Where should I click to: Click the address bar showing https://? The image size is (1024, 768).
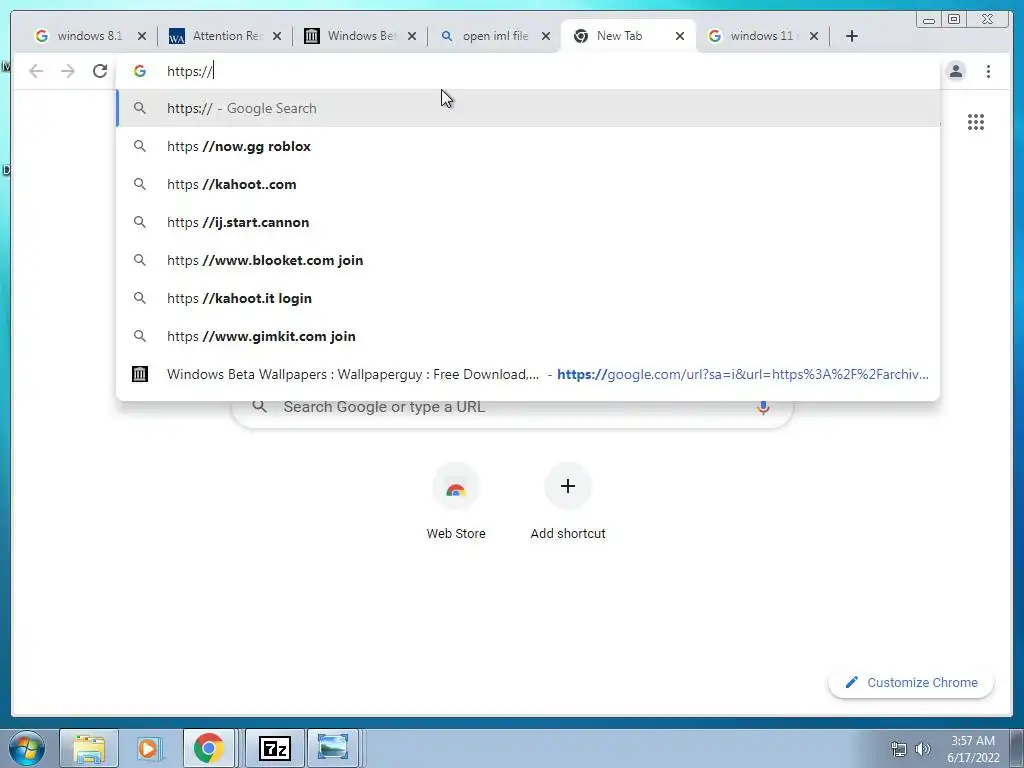(528, 71)
